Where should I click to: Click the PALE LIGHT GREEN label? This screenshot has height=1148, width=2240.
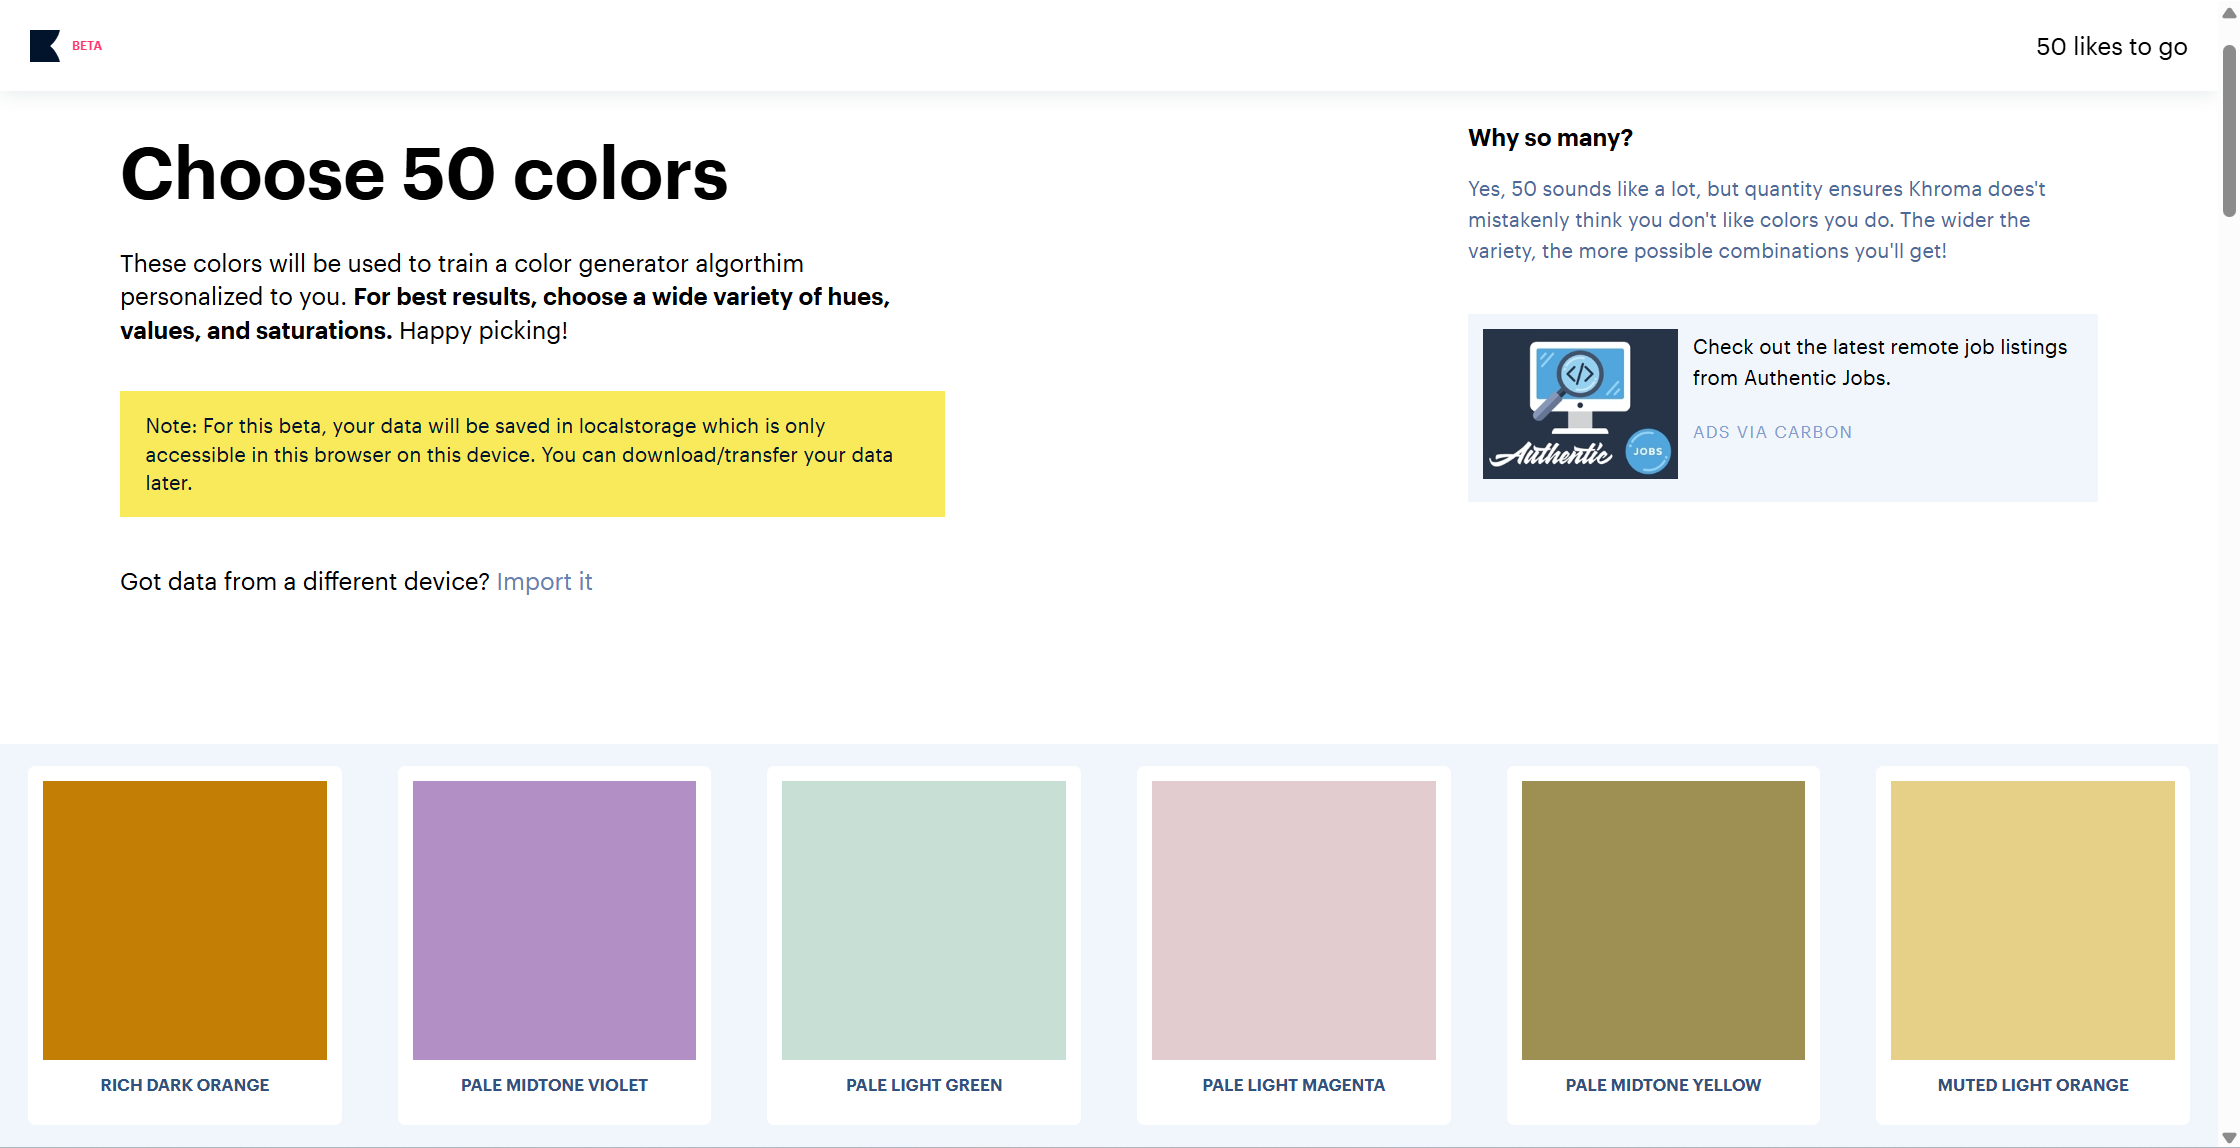[923, 1085]
